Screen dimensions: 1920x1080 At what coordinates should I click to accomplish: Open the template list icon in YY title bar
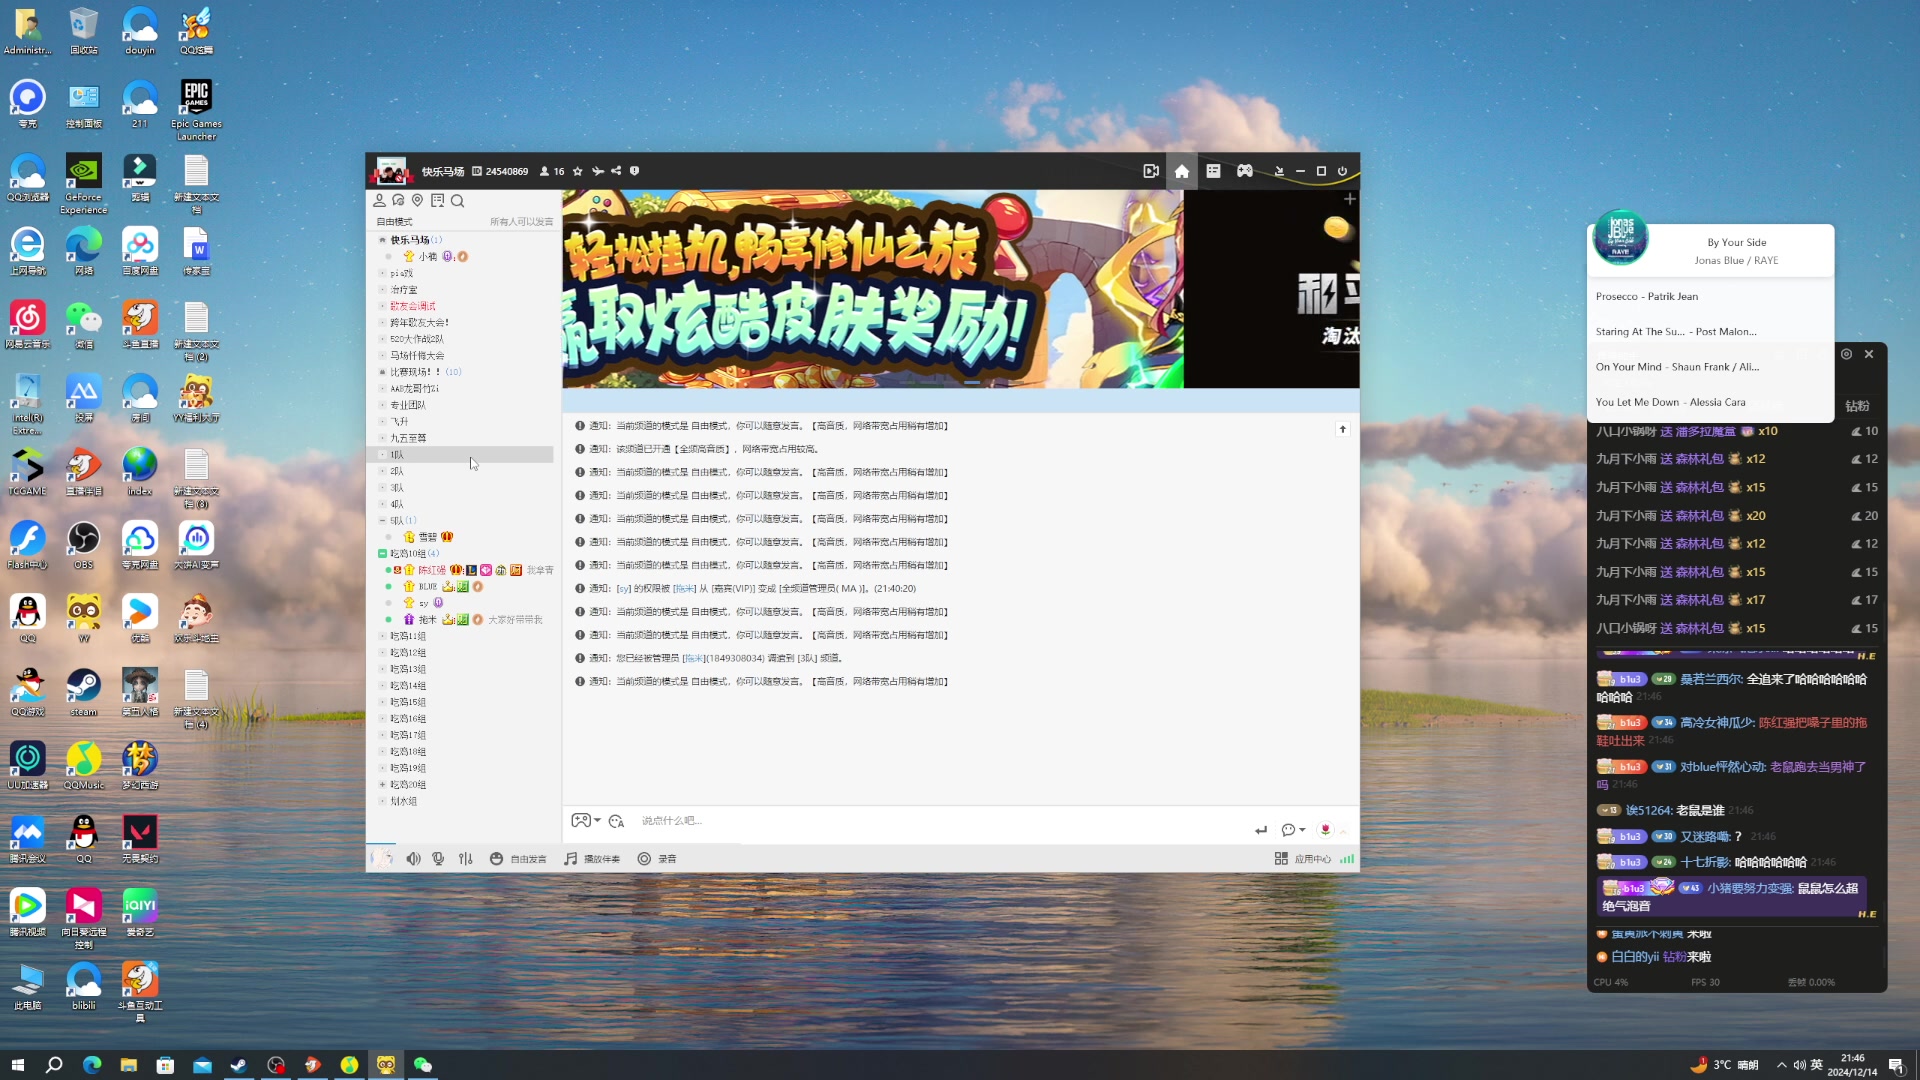1213,171
